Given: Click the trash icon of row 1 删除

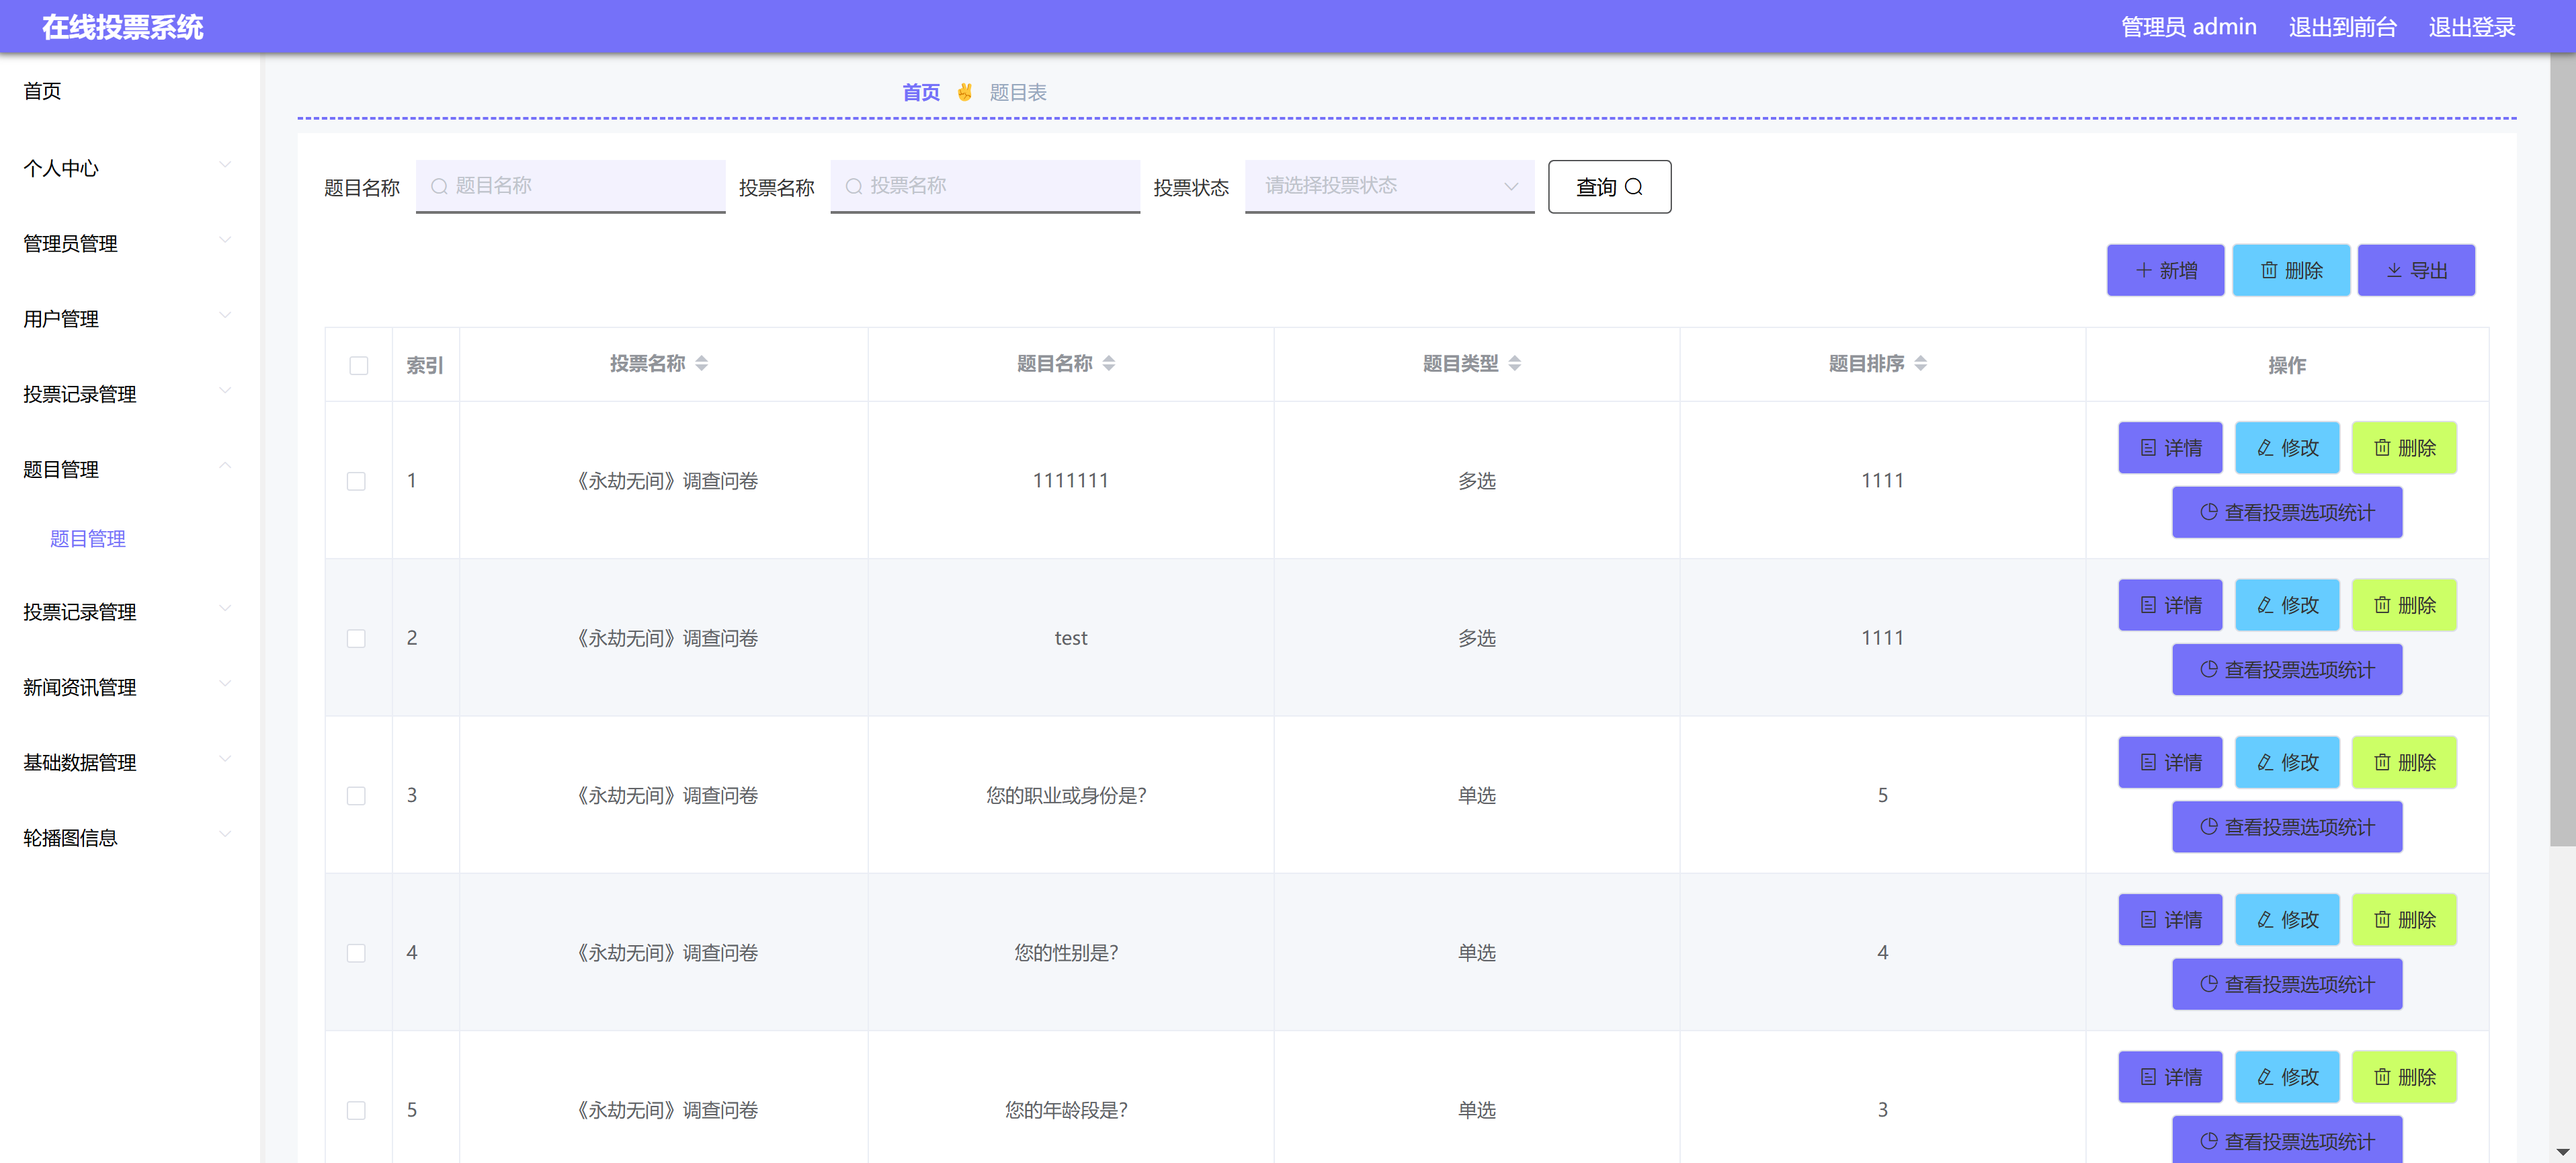Looking at the screenshot, I should [2382, 448].
